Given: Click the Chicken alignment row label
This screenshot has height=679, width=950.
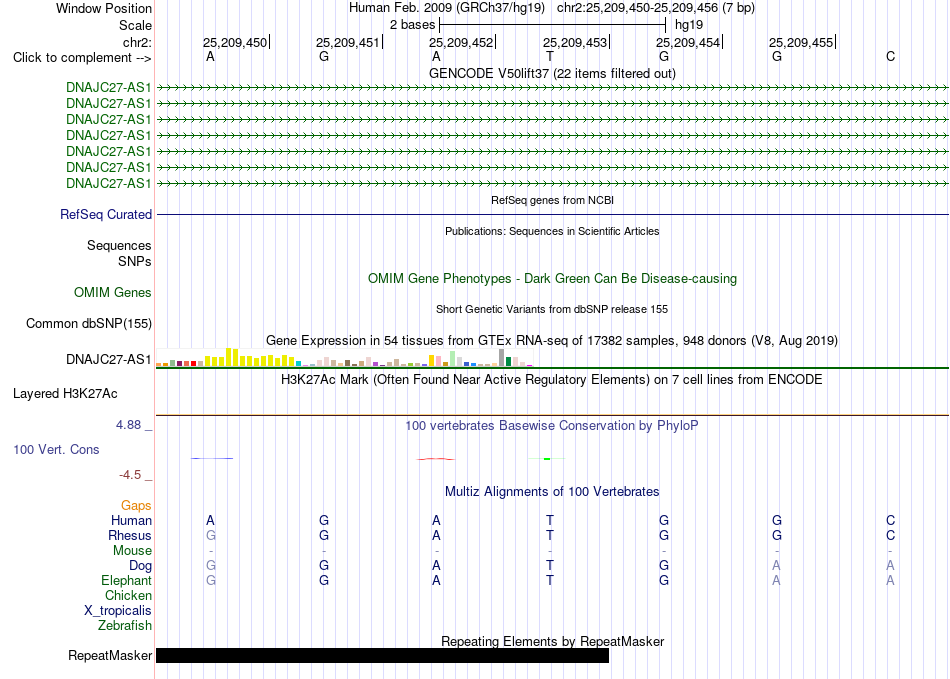Looking at the screenshot, I should coord(128,595).
